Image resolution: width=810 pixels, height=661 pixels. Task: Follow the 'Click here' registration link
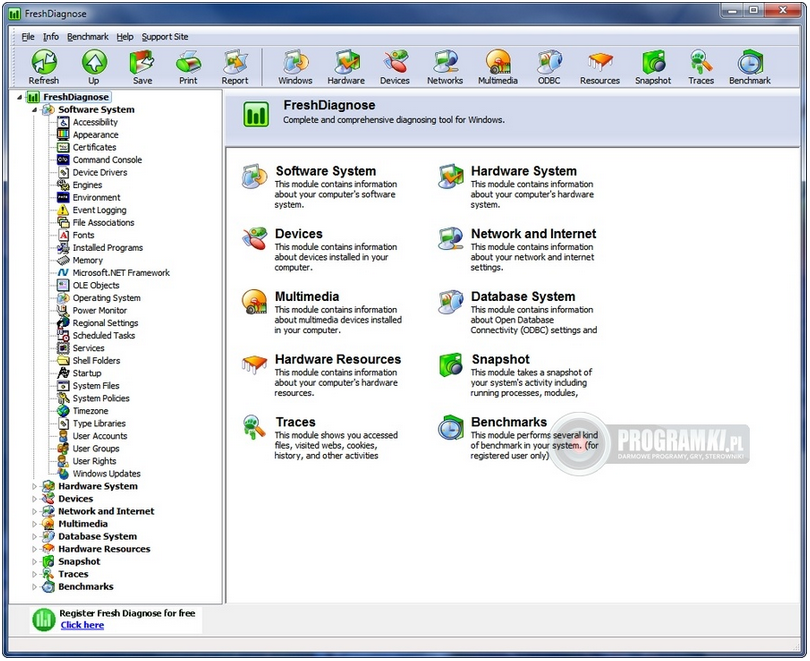[x=82, y=625]
